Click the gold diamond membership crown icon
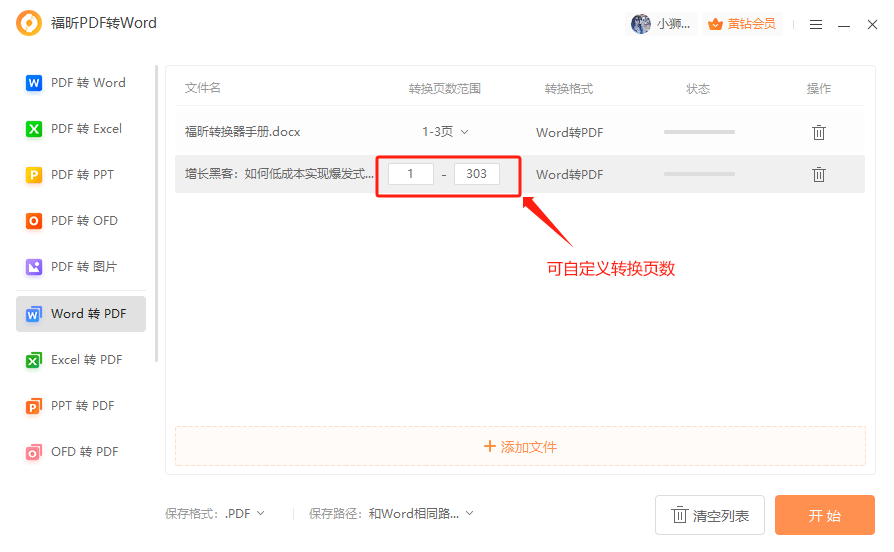894x552 pixels. [x=715, y=24]
